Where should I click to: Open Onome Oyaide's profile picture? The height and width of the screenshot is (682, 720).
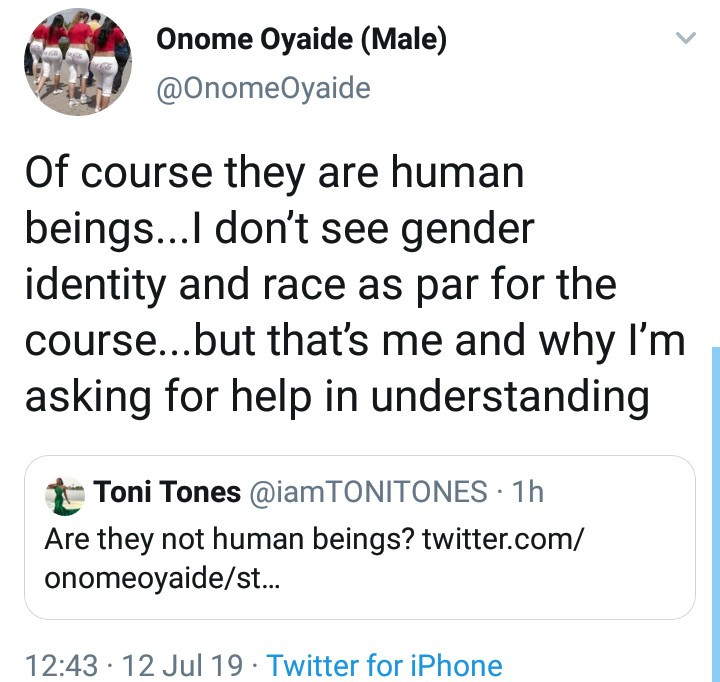(79, 63)
